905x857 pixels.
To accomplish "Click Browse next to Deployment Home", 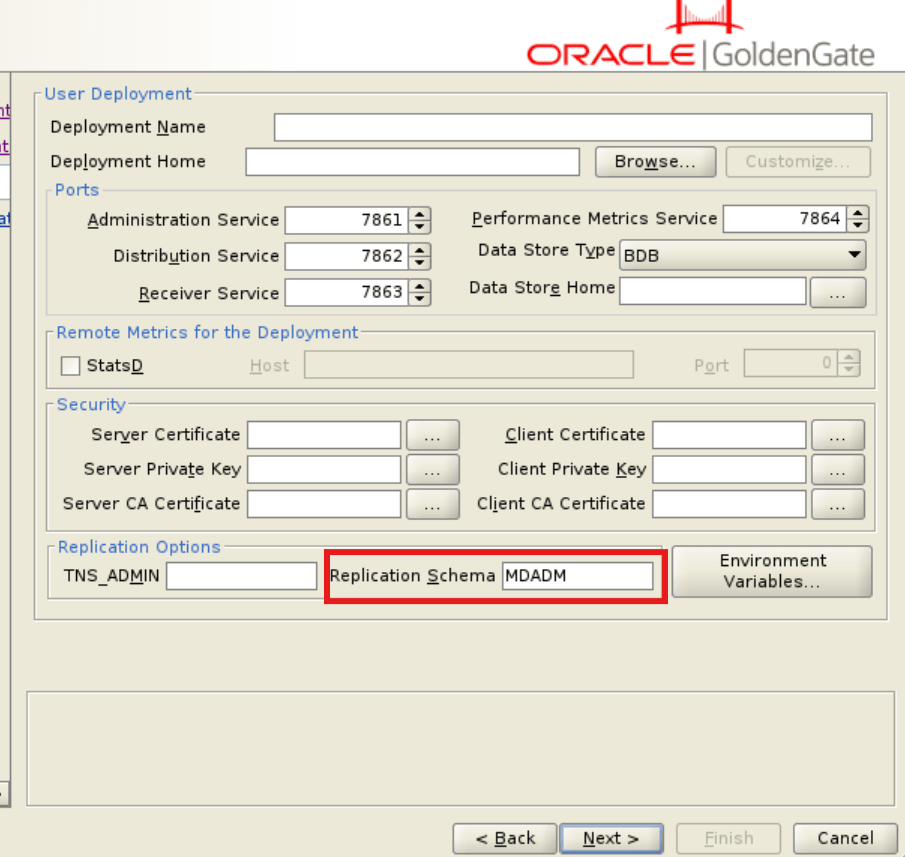I will (x=655, y=161).
